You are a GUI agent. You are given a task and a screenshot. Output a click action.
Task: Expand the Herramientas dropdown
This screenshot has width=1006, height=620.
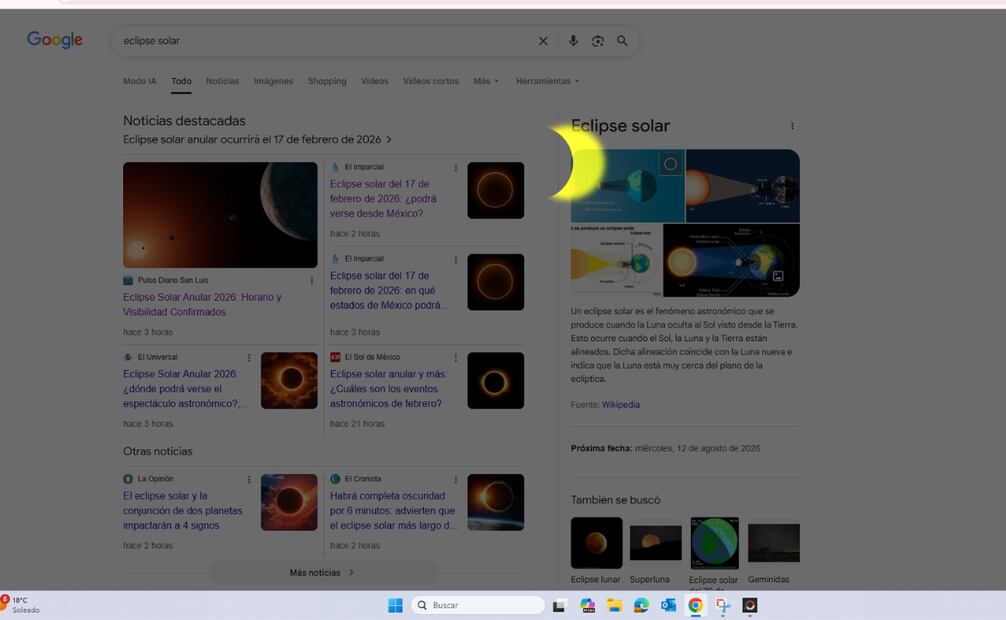pyautogui.click(x=547, y=81)
